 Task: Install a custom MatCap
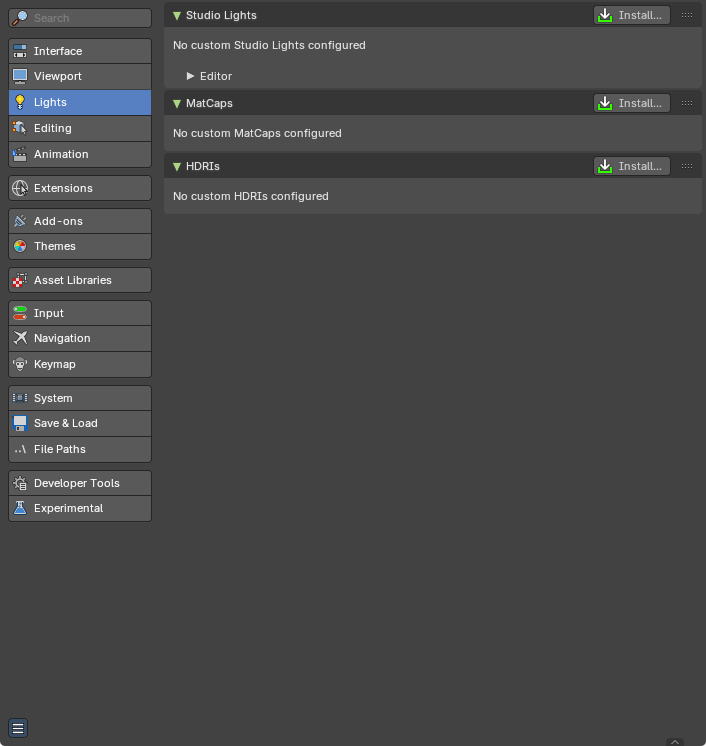(632, 103)
